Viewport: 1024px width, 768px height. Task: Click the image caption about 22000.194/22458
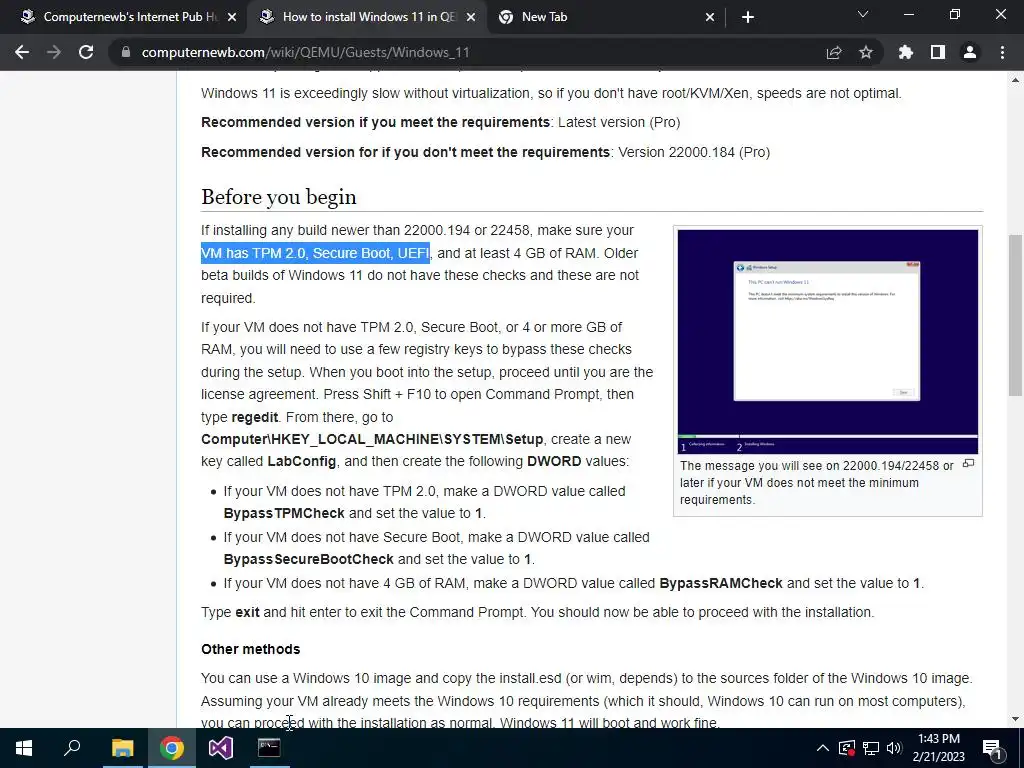816,483
